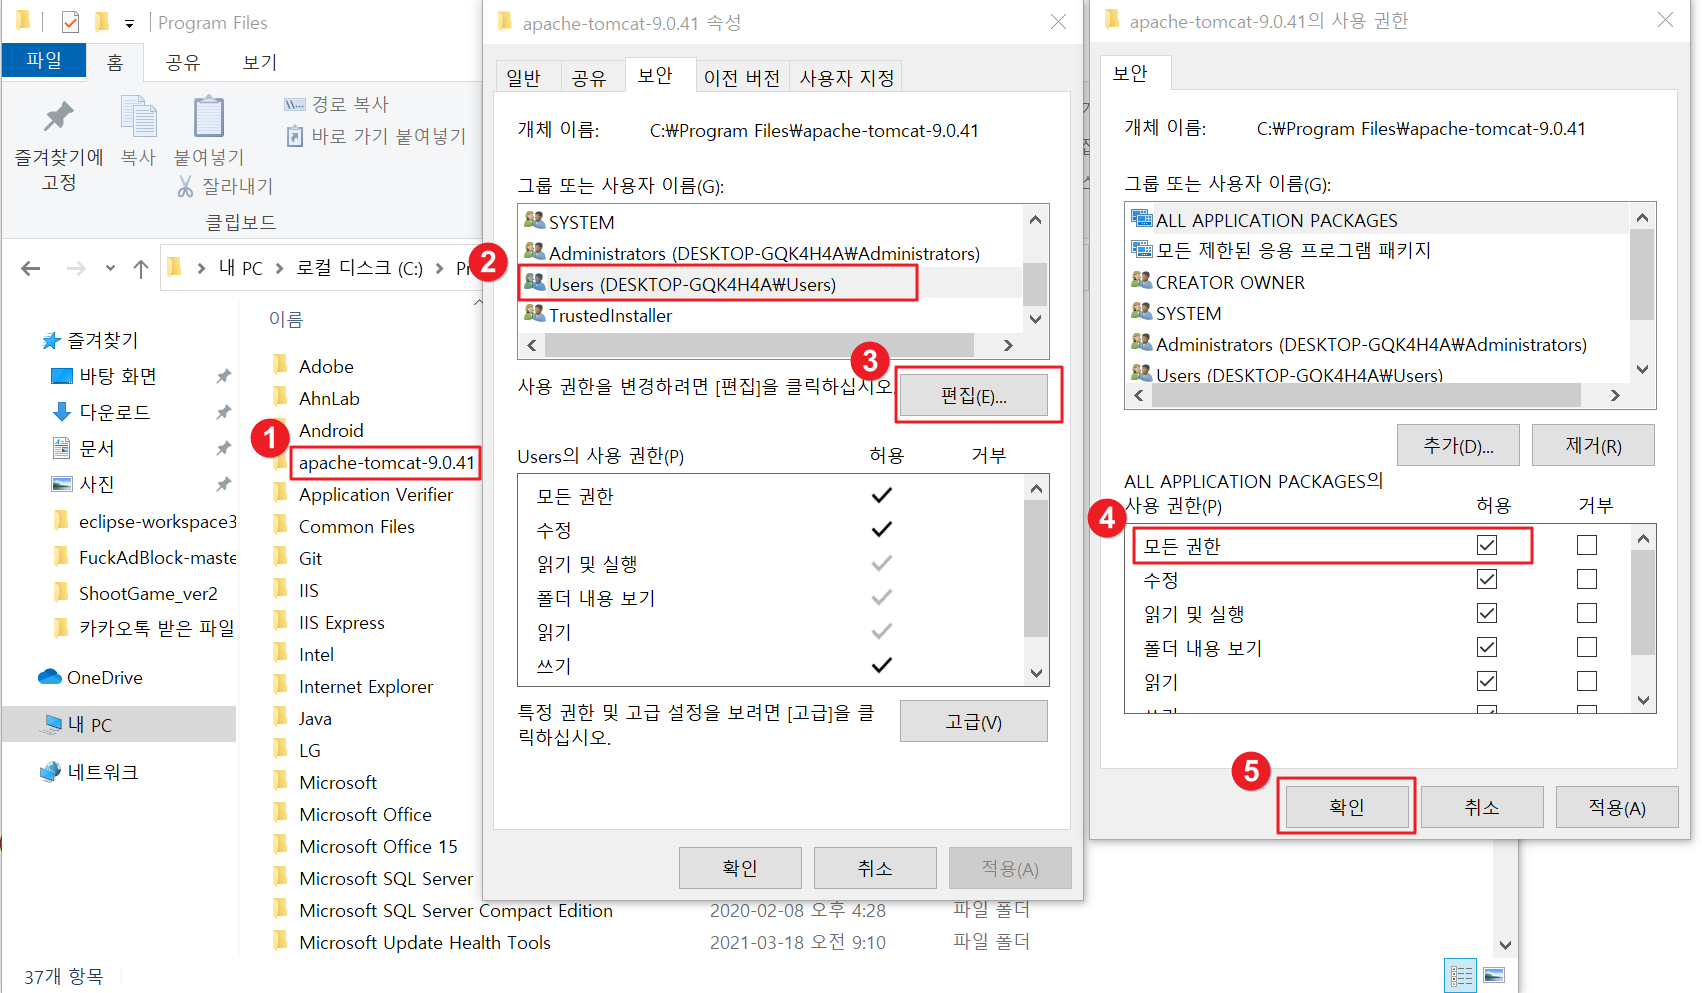Uncheck 모든 권한 허용 checkbox

point(1487,544)
